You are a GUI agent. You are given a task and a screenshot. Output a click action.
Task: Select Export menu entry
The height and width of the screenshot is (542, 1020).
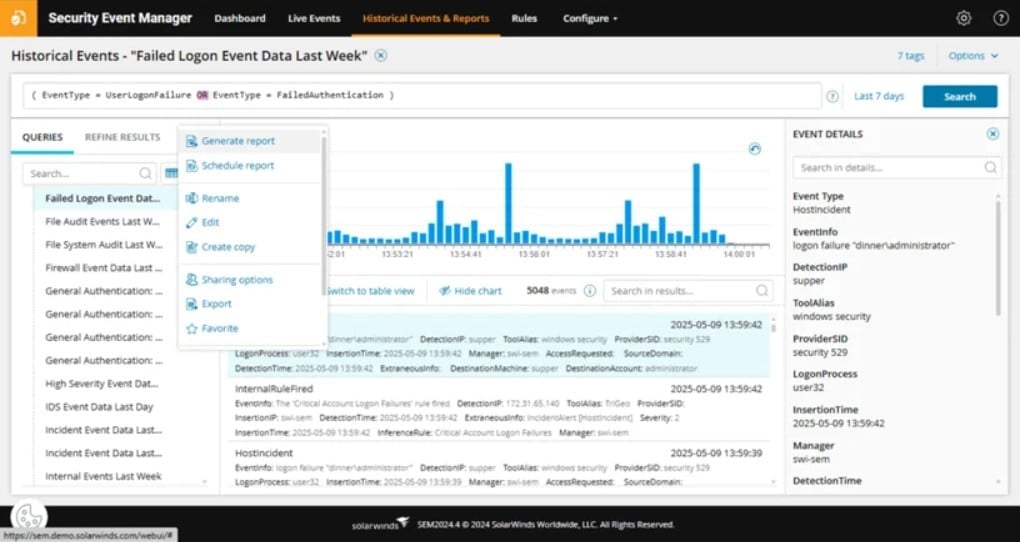pos(217,304)
